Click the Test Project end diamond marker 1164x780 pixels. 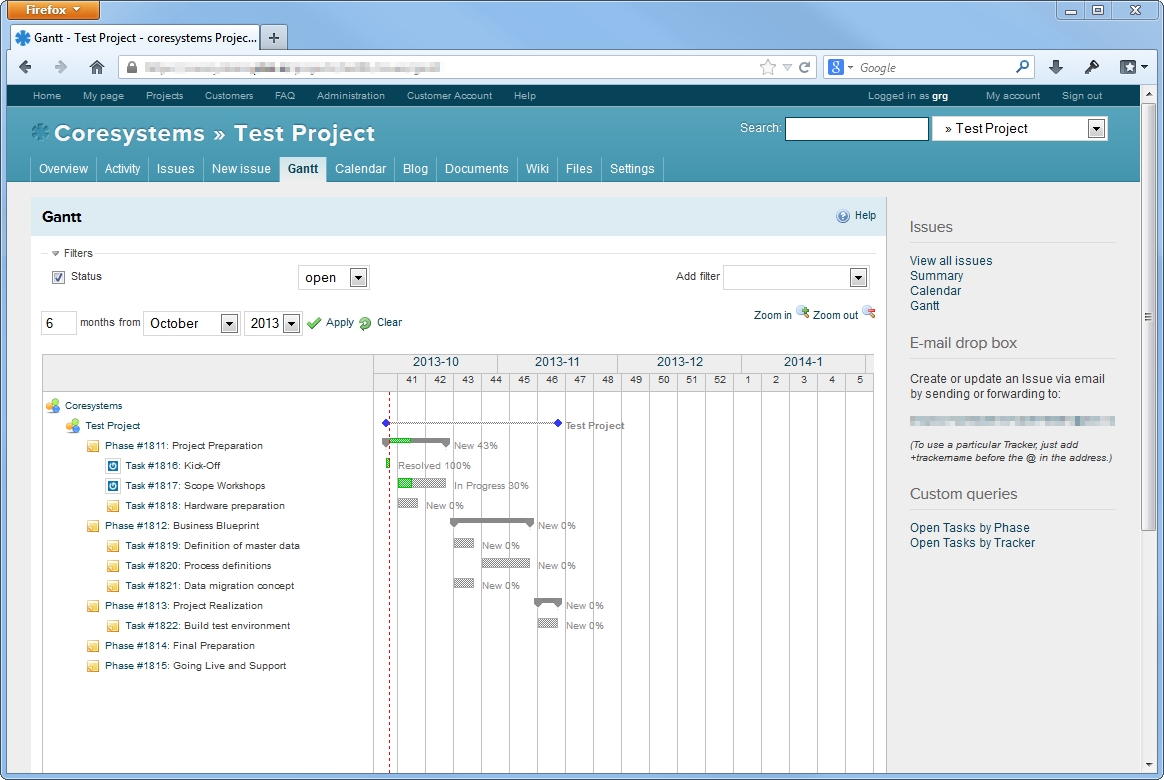pyautogui.click(x=558, y=423)
